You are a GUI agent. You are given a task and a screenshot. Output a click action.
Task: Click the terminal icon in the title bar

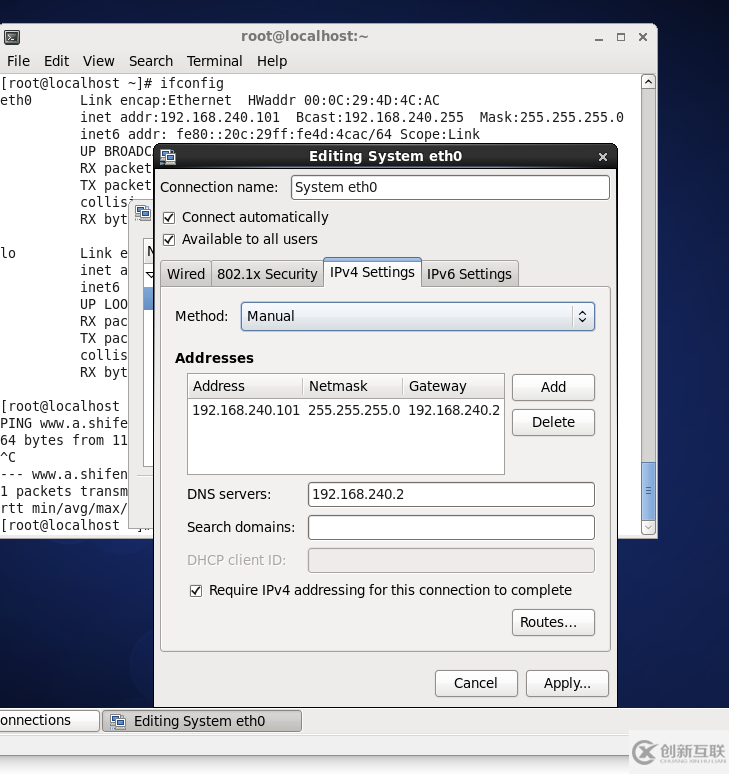coord(12,37)
